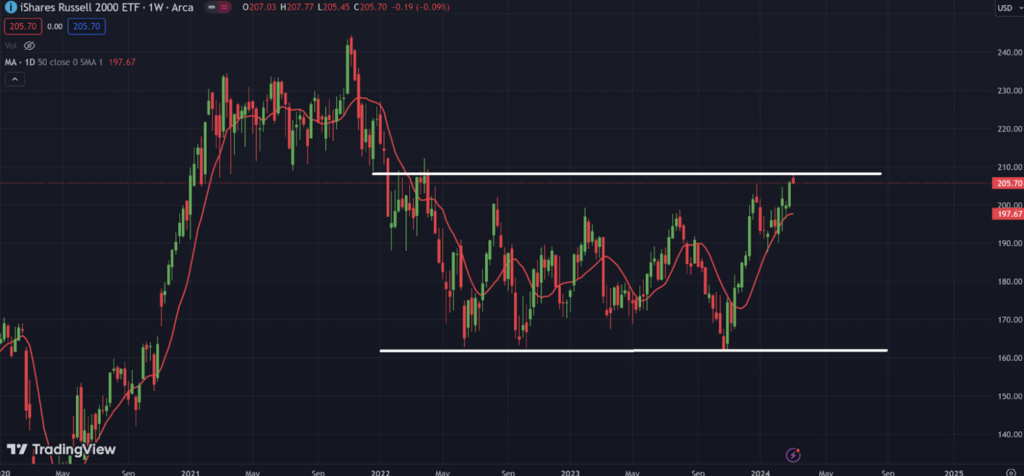This screenshot has height=476, width=1024.
Task: Click the 2023 label on time axis
Action: [570, 471]
